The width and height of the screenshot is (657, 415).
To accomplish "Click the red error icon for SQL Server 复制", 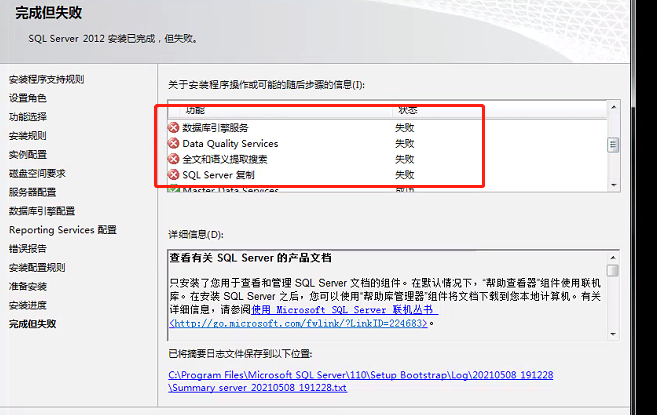I will (x=173, y=174).
